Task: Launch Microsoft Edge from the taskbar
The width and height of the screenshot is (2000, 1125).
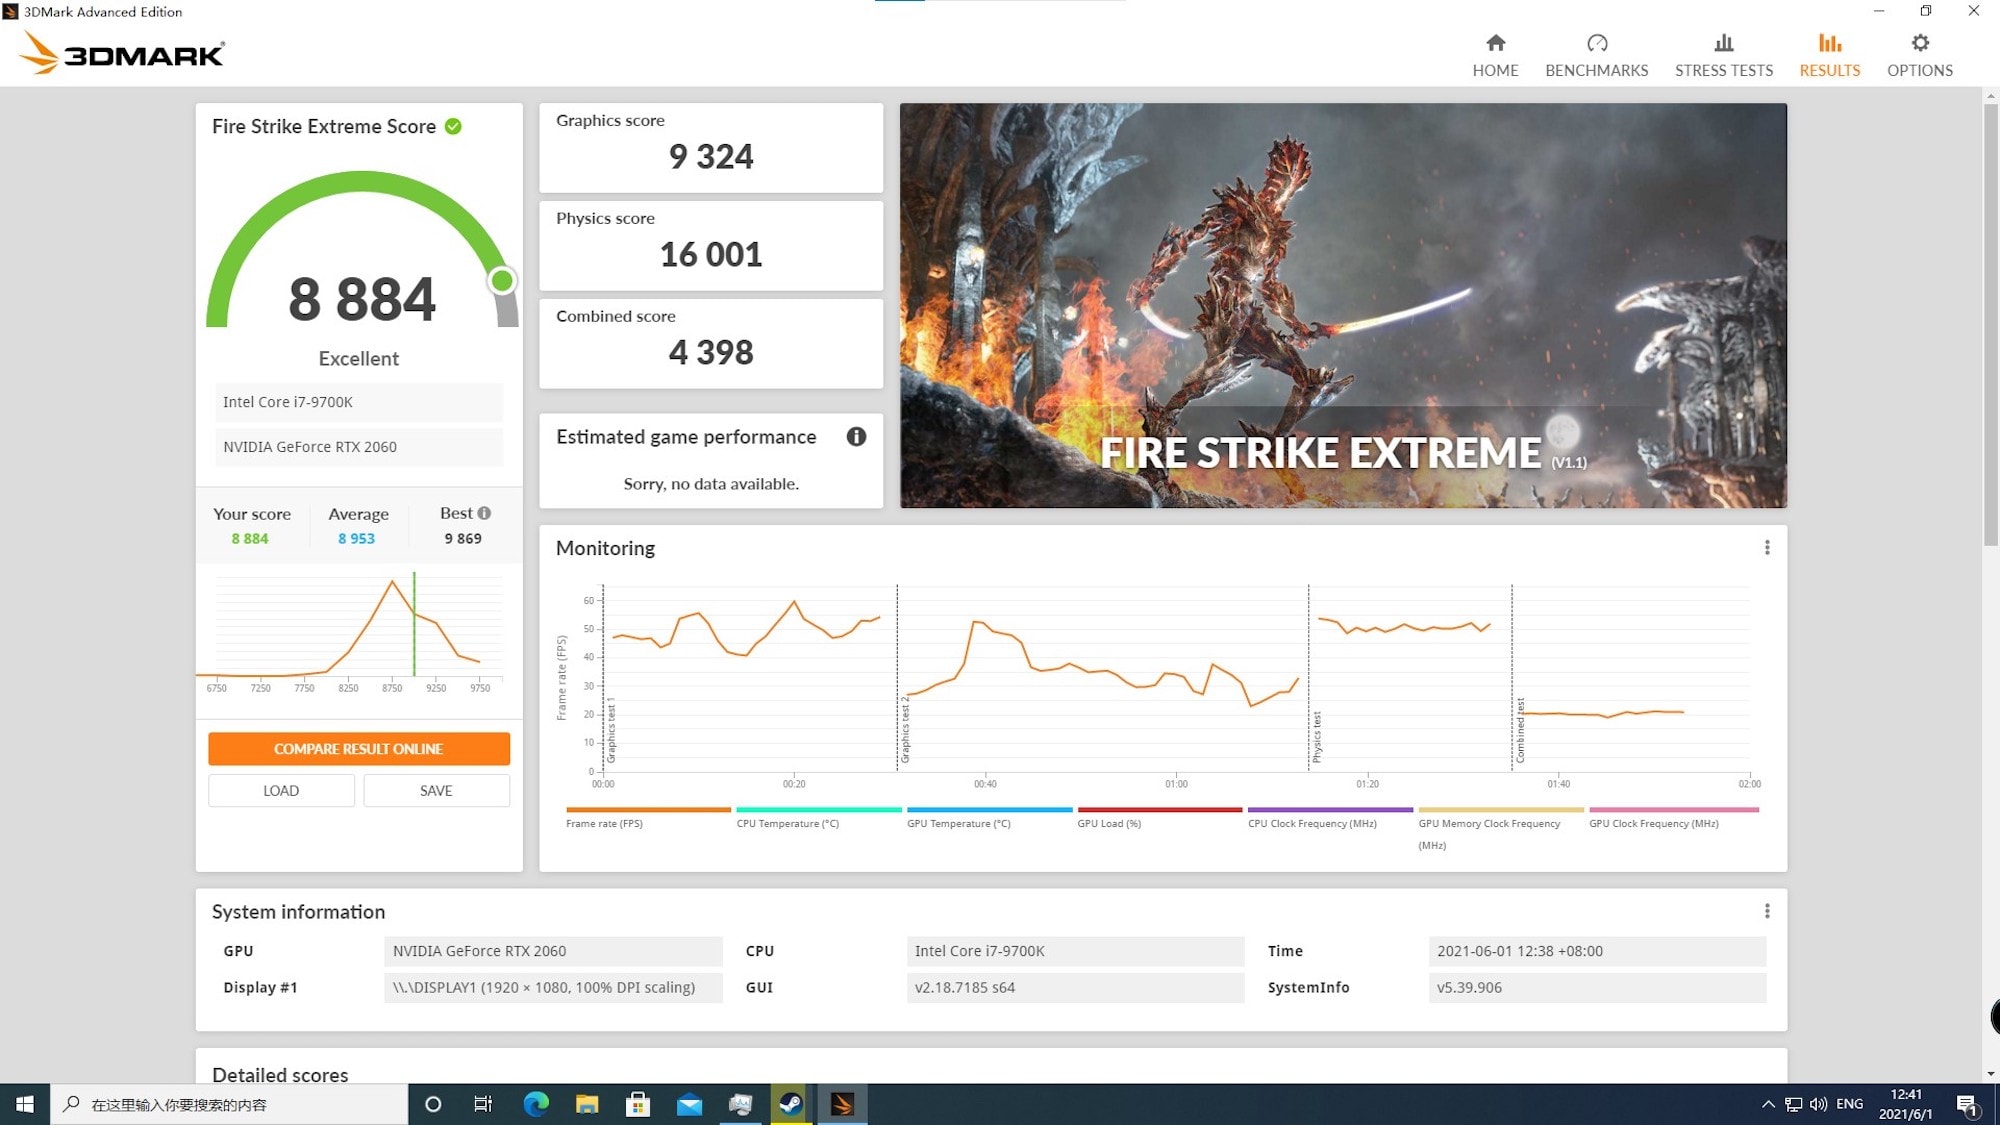Action: (x=536, y=1104)
